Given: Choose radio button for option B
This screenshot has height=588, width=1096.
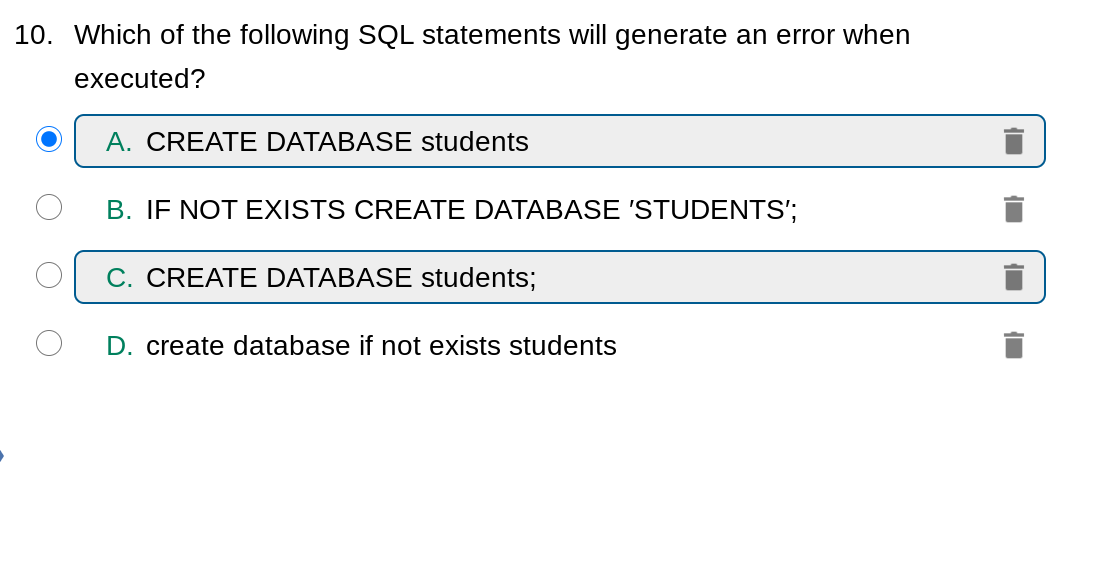Looking at the screenshot, I should point(49,207).
